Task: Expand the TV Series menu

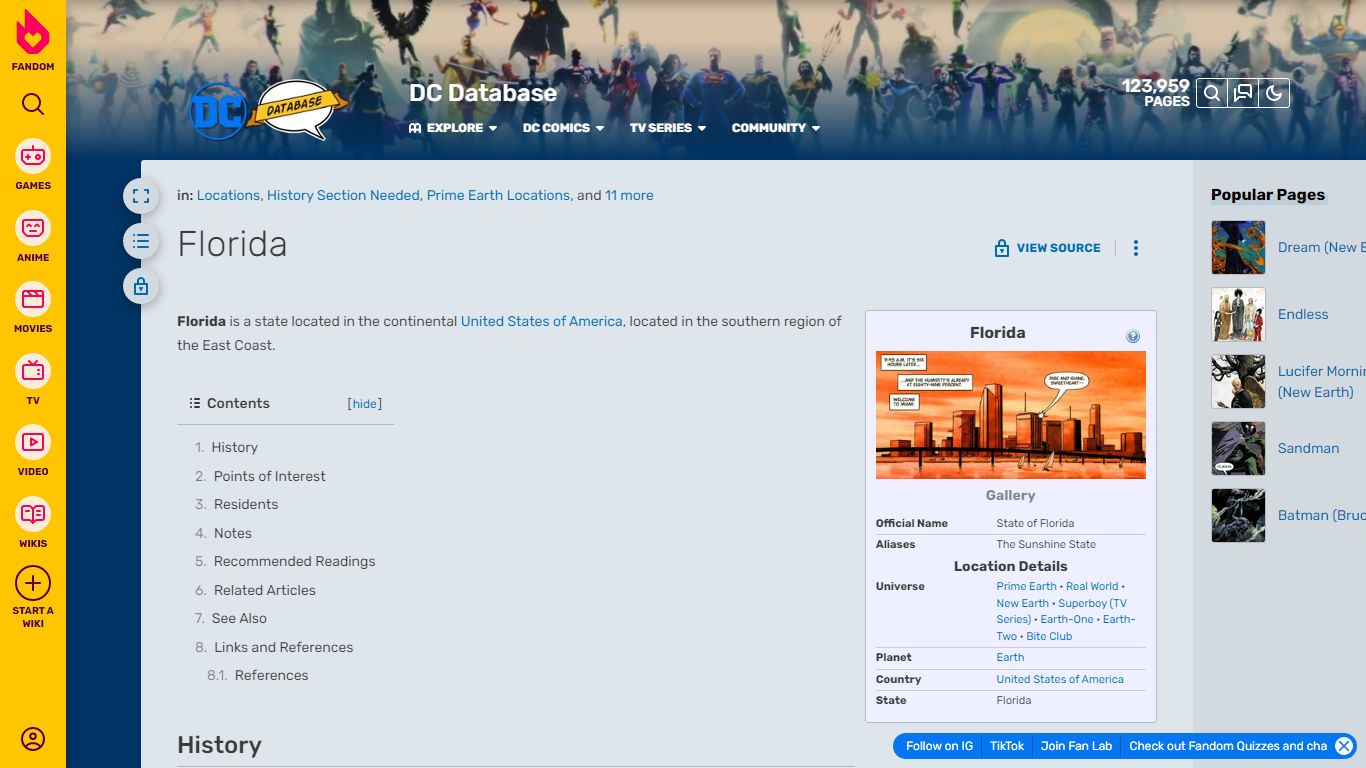Action: pos(668,128)
